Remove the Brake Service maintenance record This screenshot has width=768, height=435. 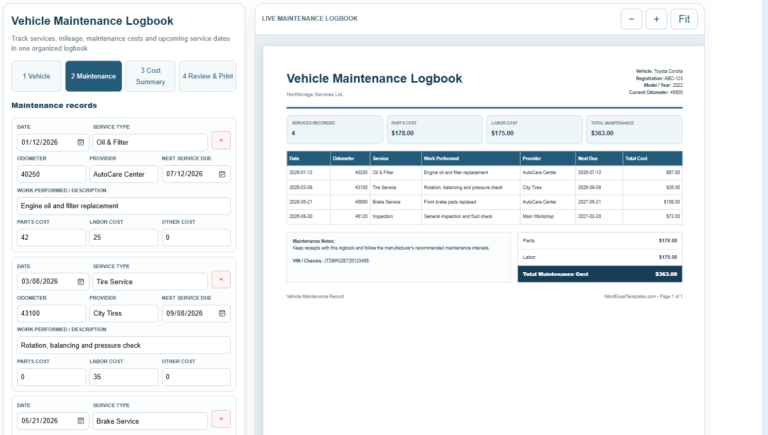point(221,419)
